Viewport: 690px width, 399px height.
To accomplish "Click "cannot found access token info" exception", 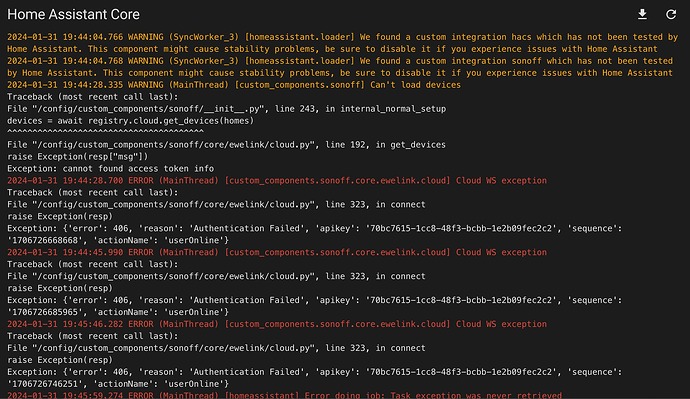I will (x=110, y=168).
